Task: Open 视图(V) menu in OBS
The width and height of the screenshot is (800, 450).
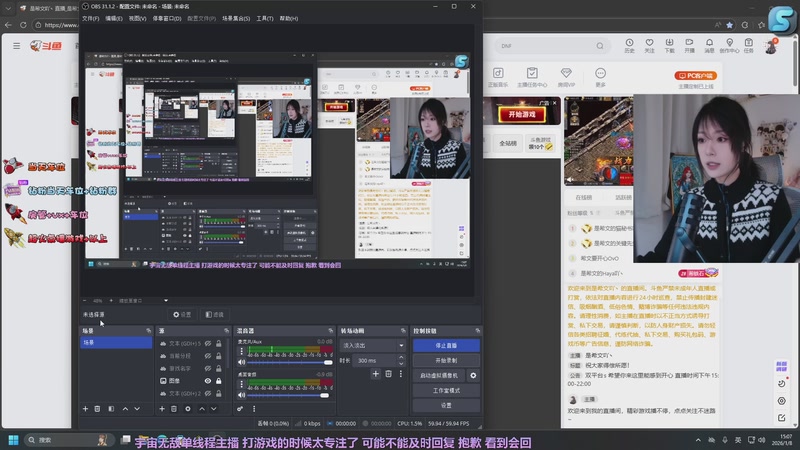Action: 137,18
